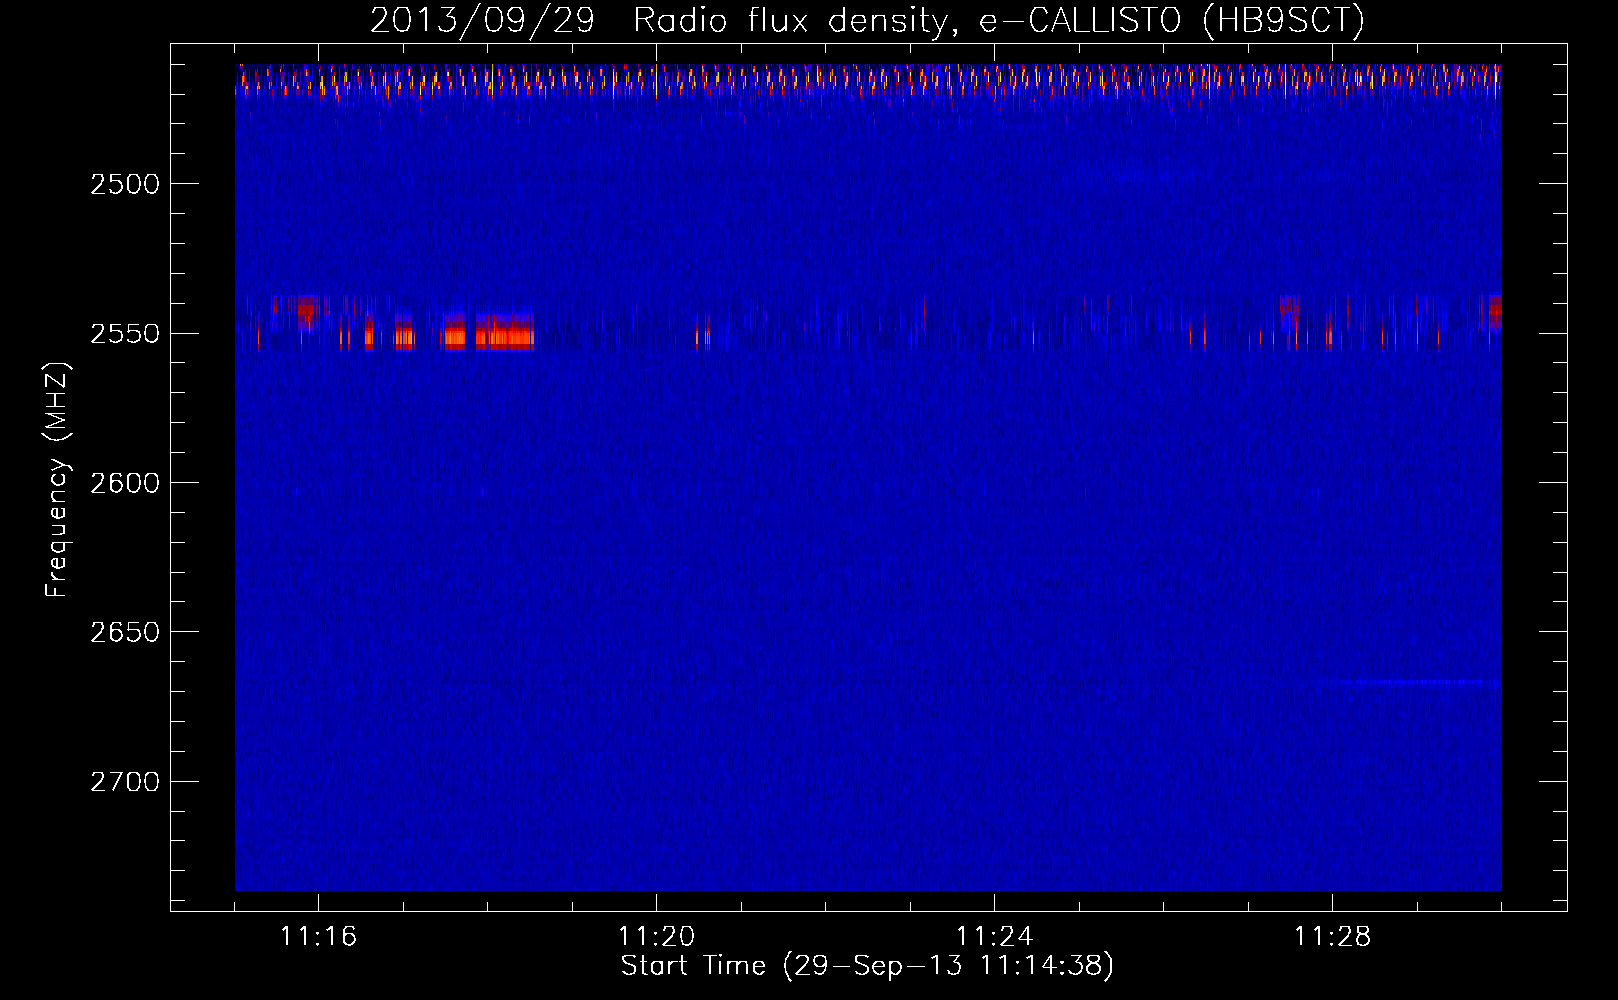This screenshot has height=1000, width=1618.
Task: Click the 'Frequency (MHZ)' y-axis label
Action: 58,480
